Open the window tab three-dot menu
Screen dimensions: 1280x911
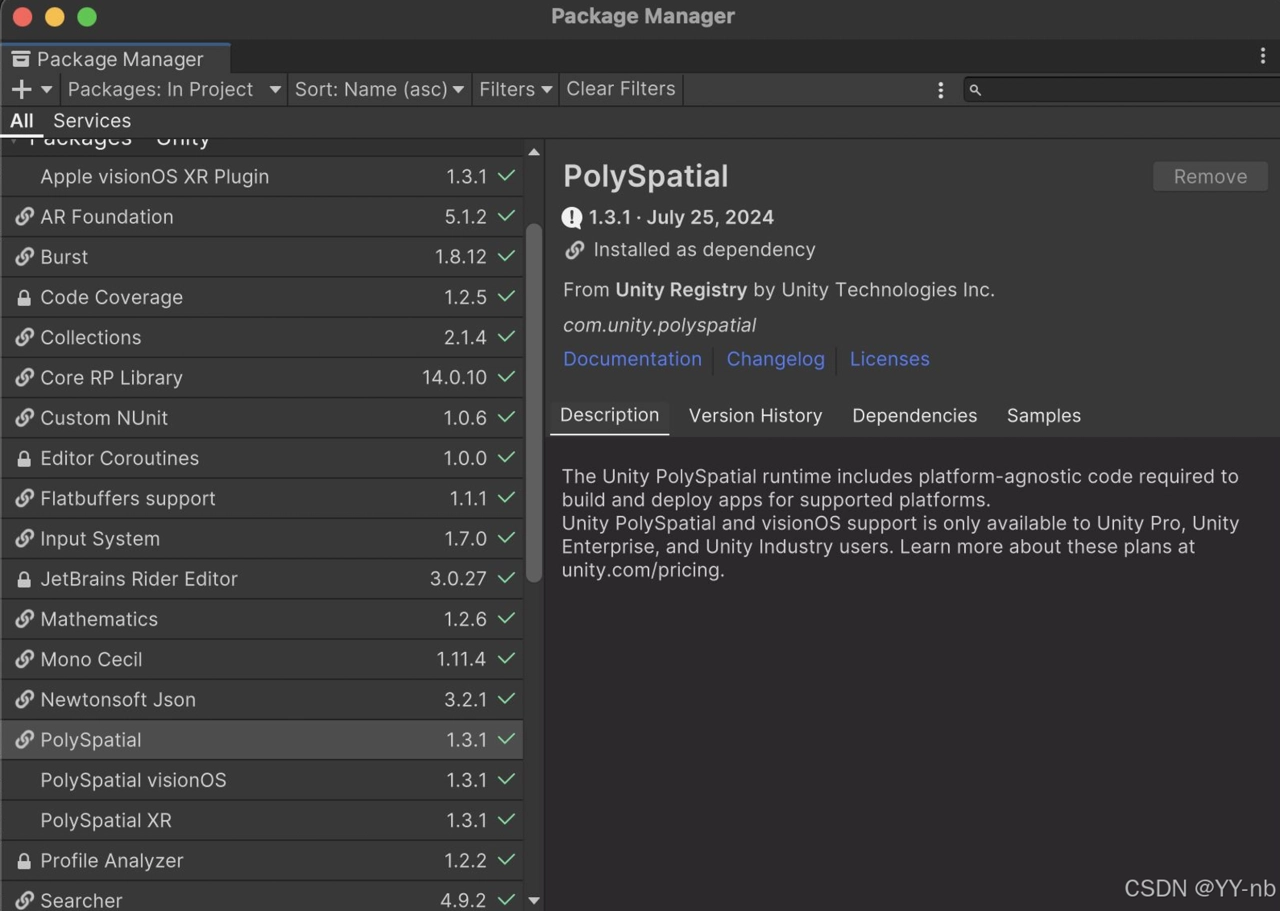(x=1262, y=57)
